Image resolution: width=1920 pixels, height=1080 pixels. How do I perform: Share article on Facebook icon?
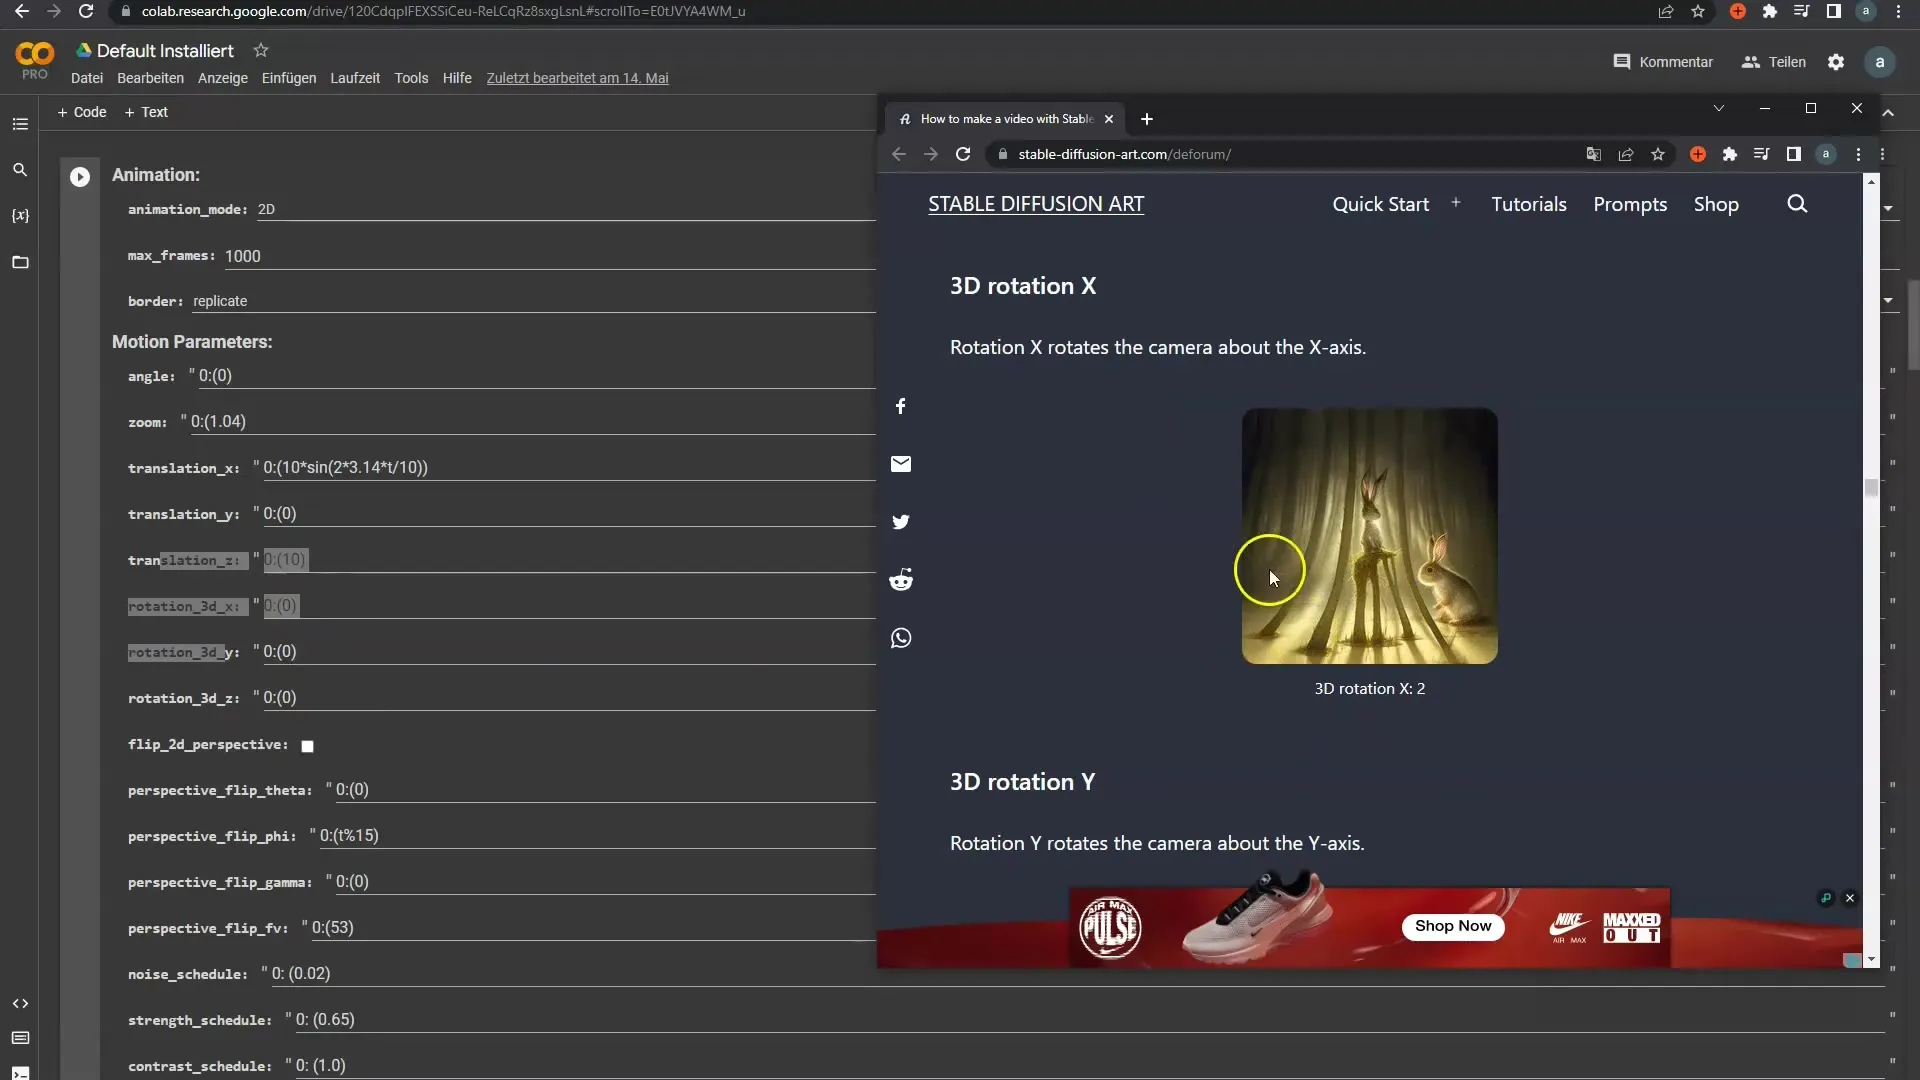coord(901,406)
